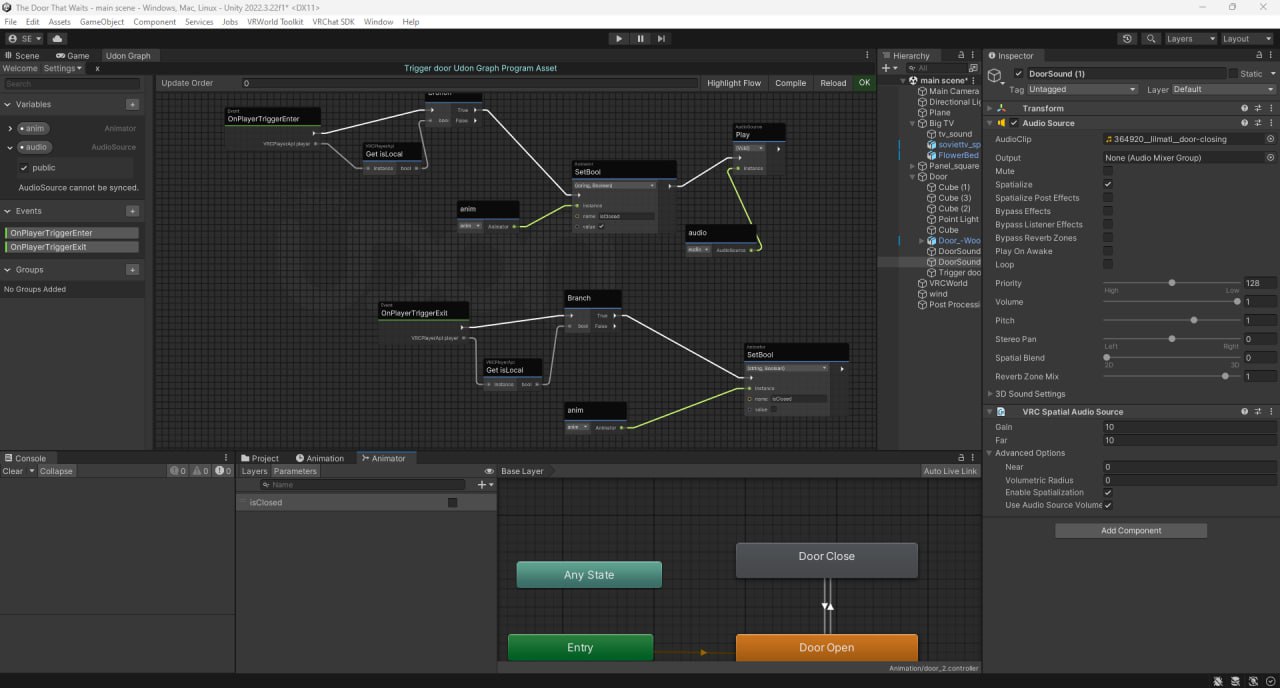This screenshot has width=1280, height=688.
Task: Toggle the animator eye visibility icon
Action: (489, 471)
